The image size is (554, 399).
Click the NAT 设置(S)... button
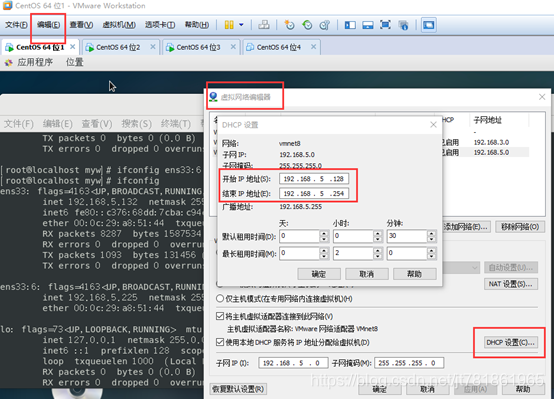coord(511,284)
